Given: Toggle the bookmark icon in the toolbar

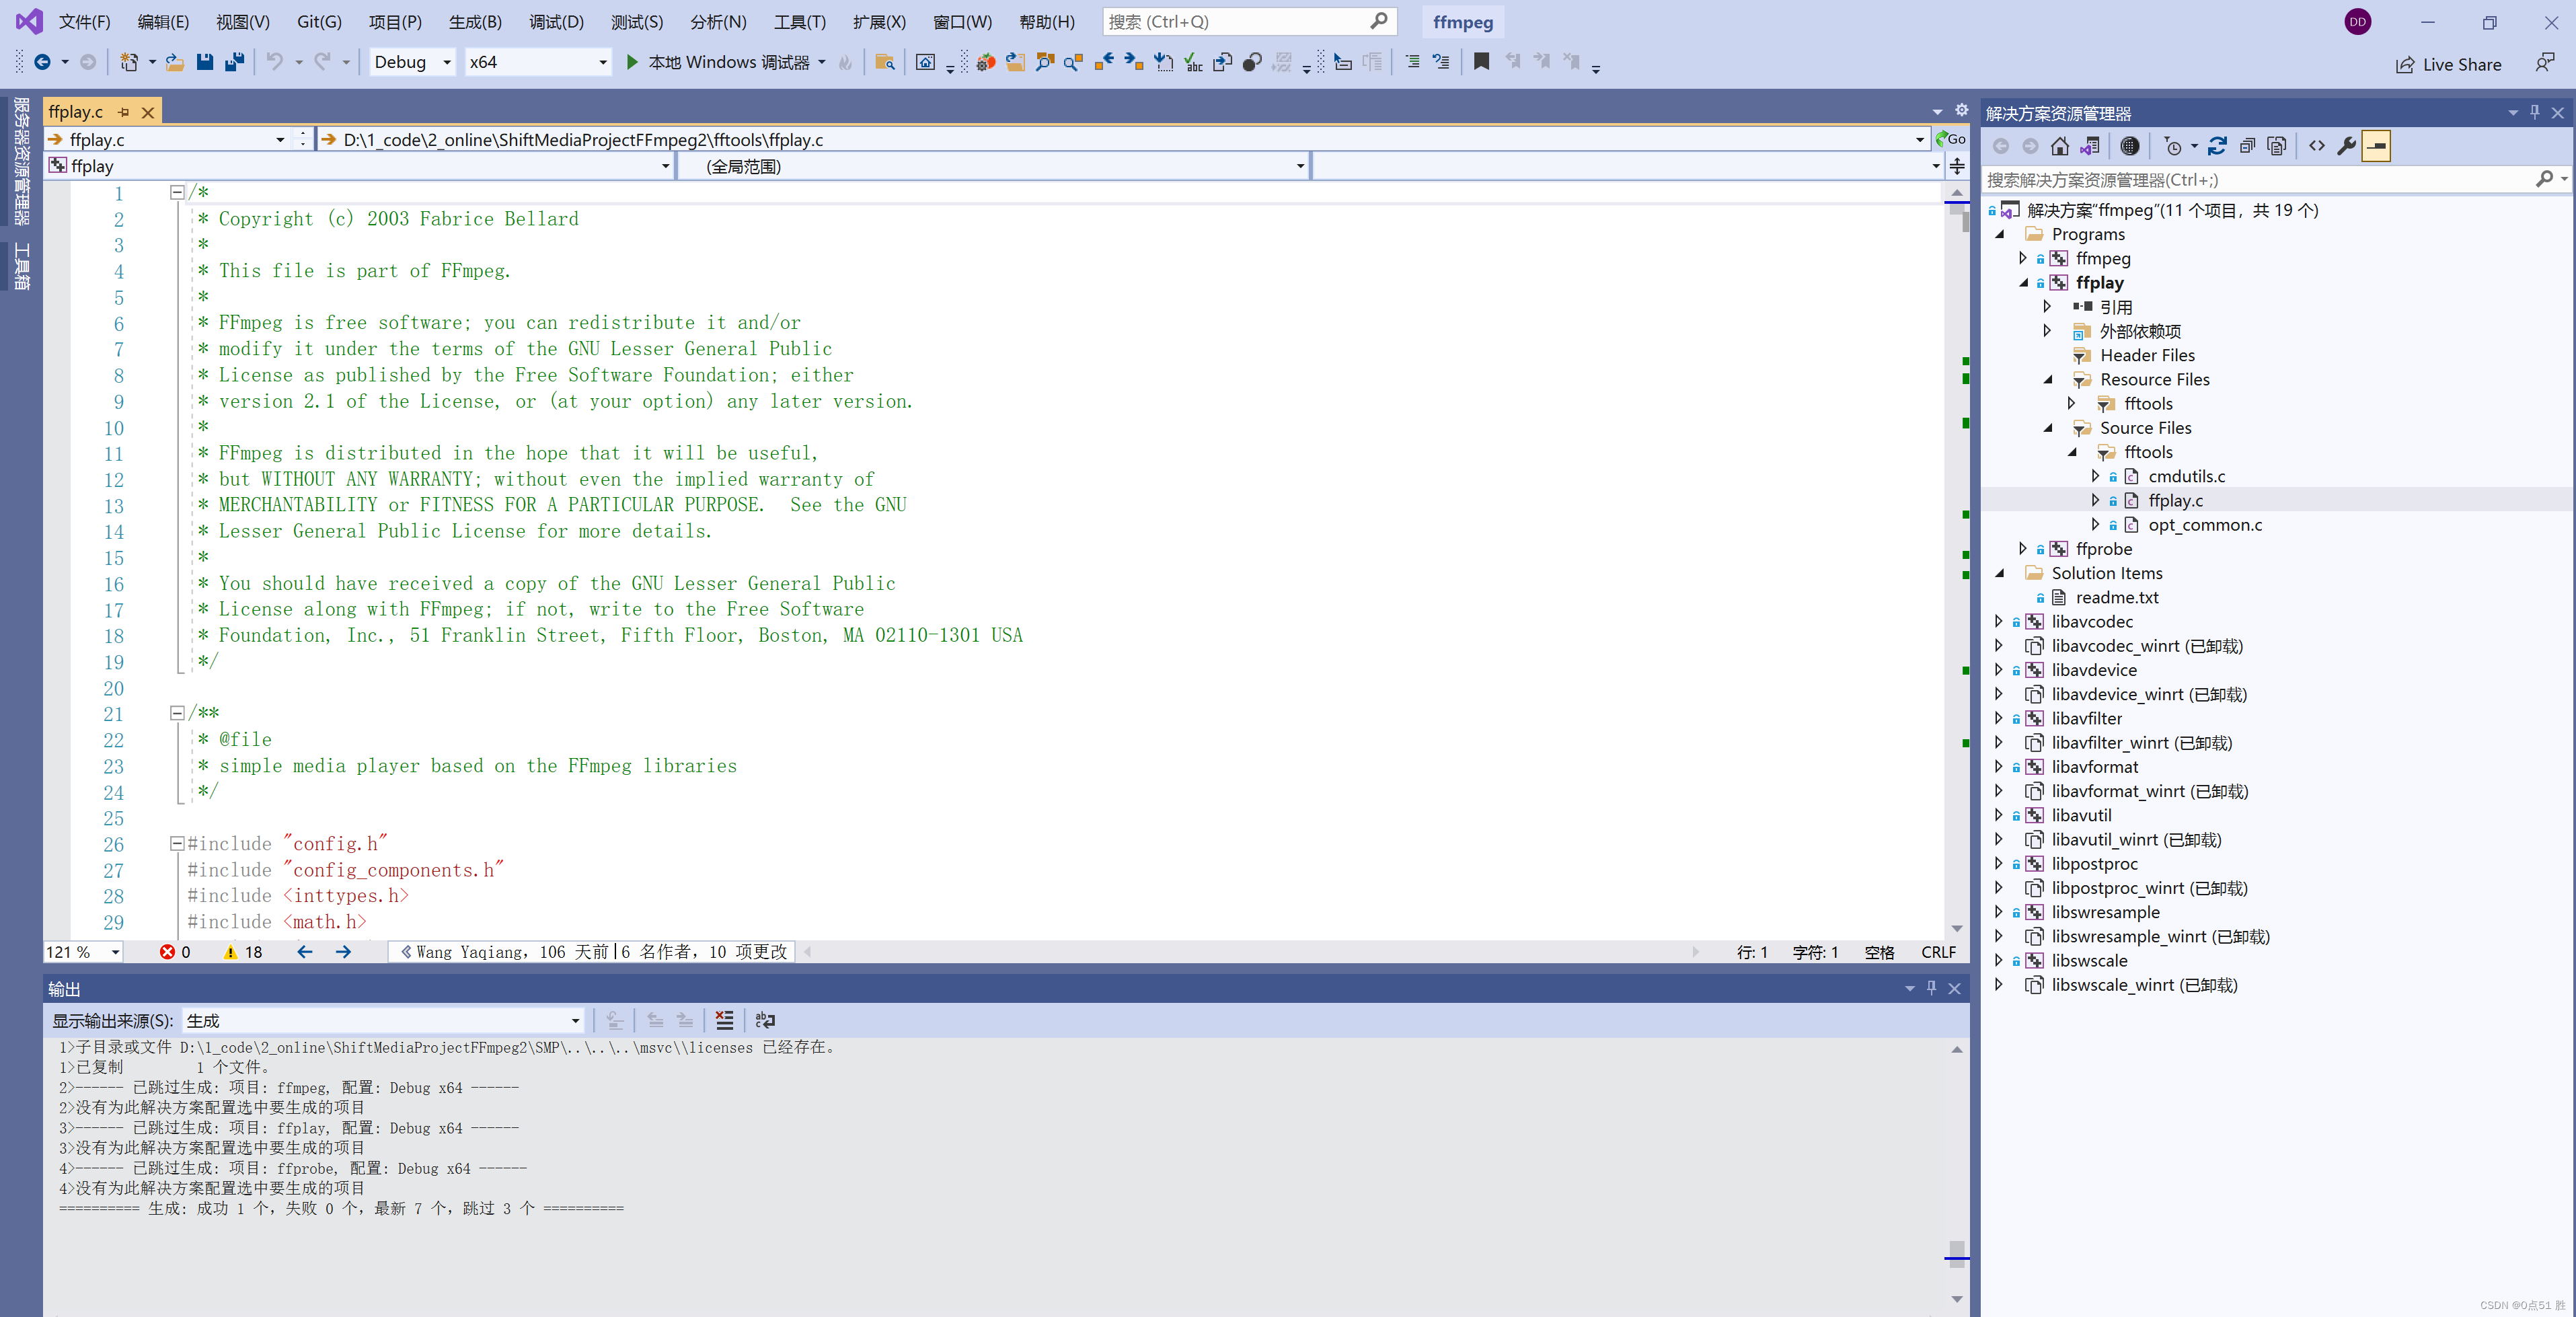Looking at the screenshot, I should (1481, 62).
